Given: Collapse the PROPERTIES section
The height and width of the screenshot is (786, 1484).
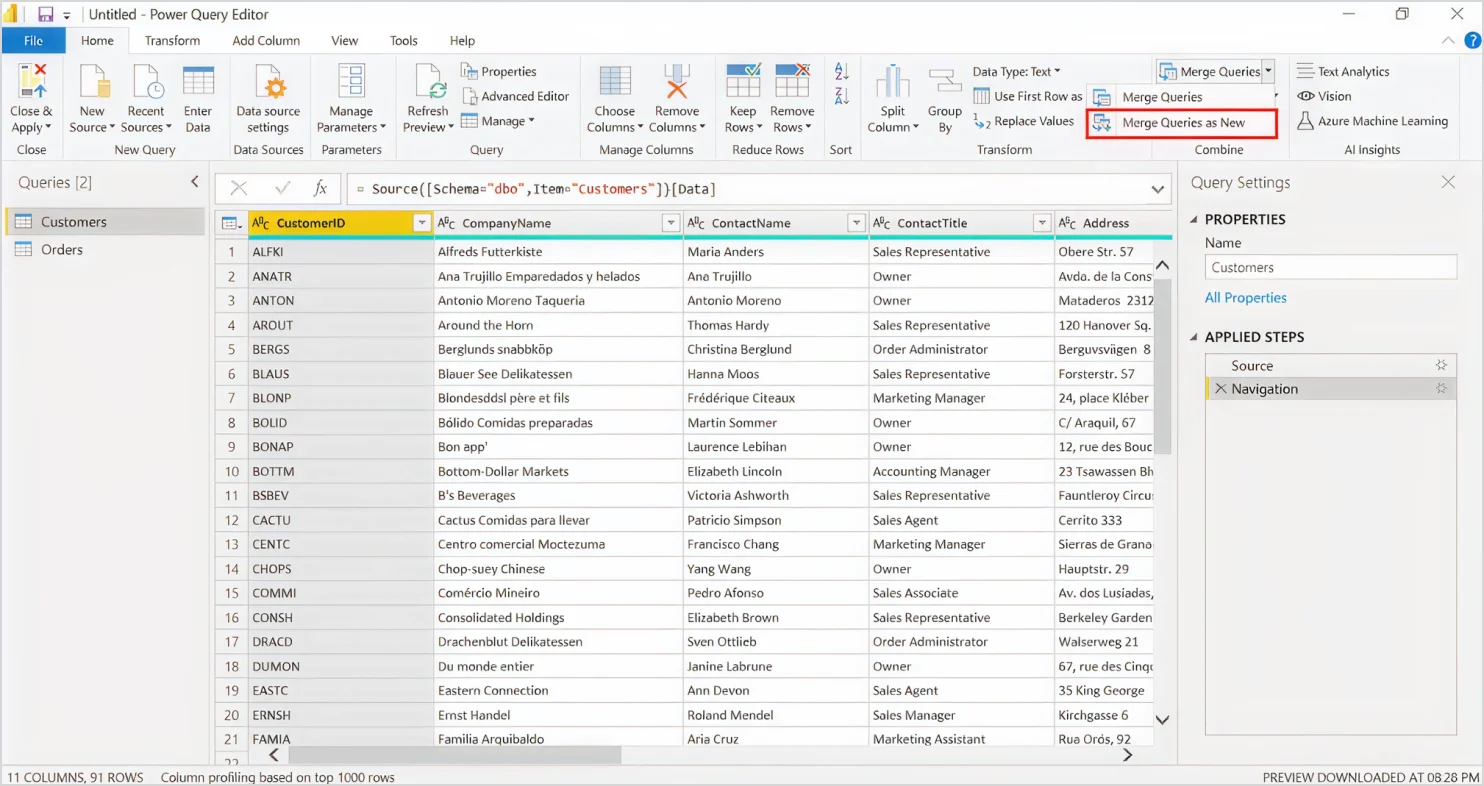Looking at the screenshot, I should [1194, 220].
